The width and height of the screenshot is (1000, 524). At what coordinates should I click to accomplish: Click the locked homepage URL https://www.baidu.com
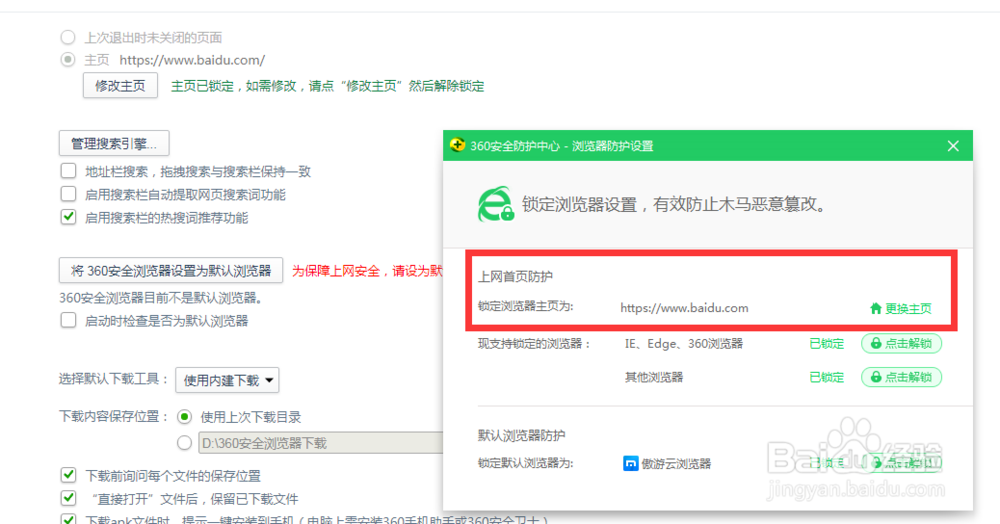pos(684,308)
